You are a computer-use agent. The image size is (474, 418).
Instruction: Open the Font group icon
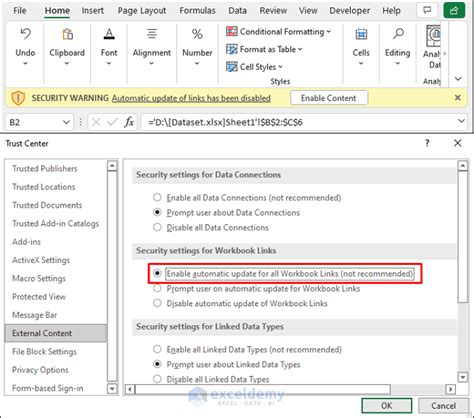tap(109, 34)
